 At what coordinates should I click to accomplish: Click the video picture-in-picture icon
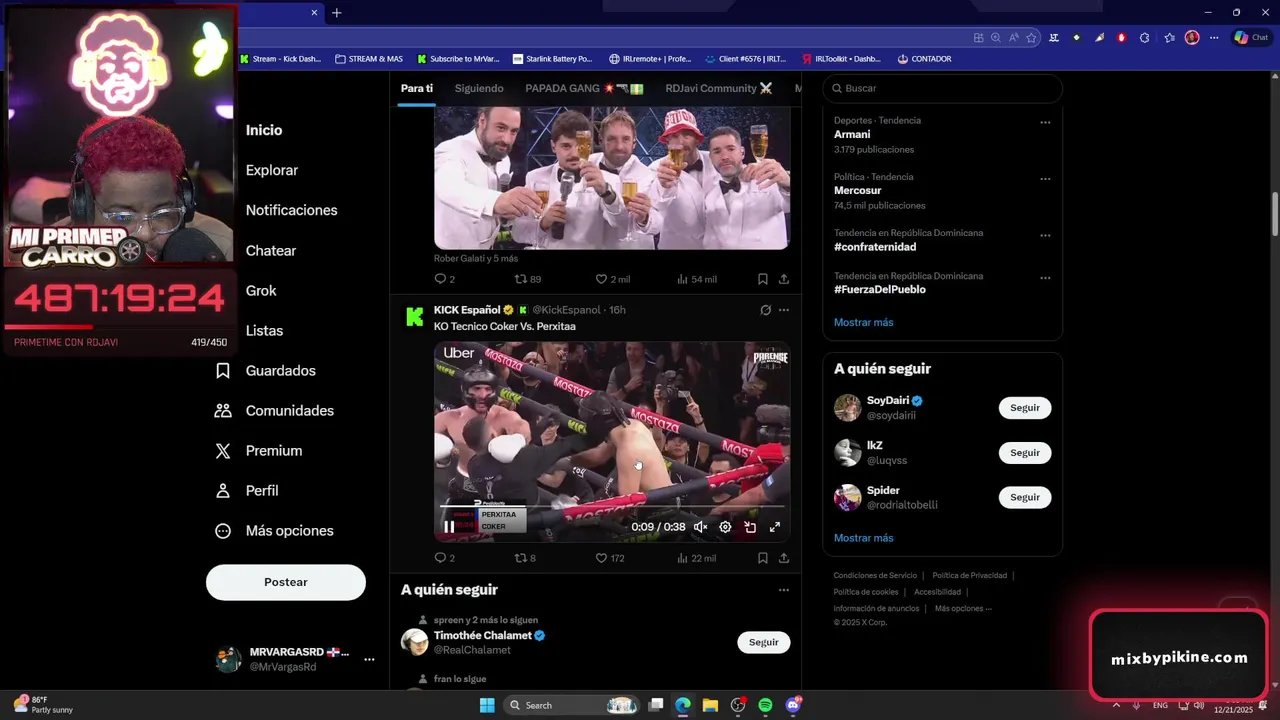coord(750,527)
